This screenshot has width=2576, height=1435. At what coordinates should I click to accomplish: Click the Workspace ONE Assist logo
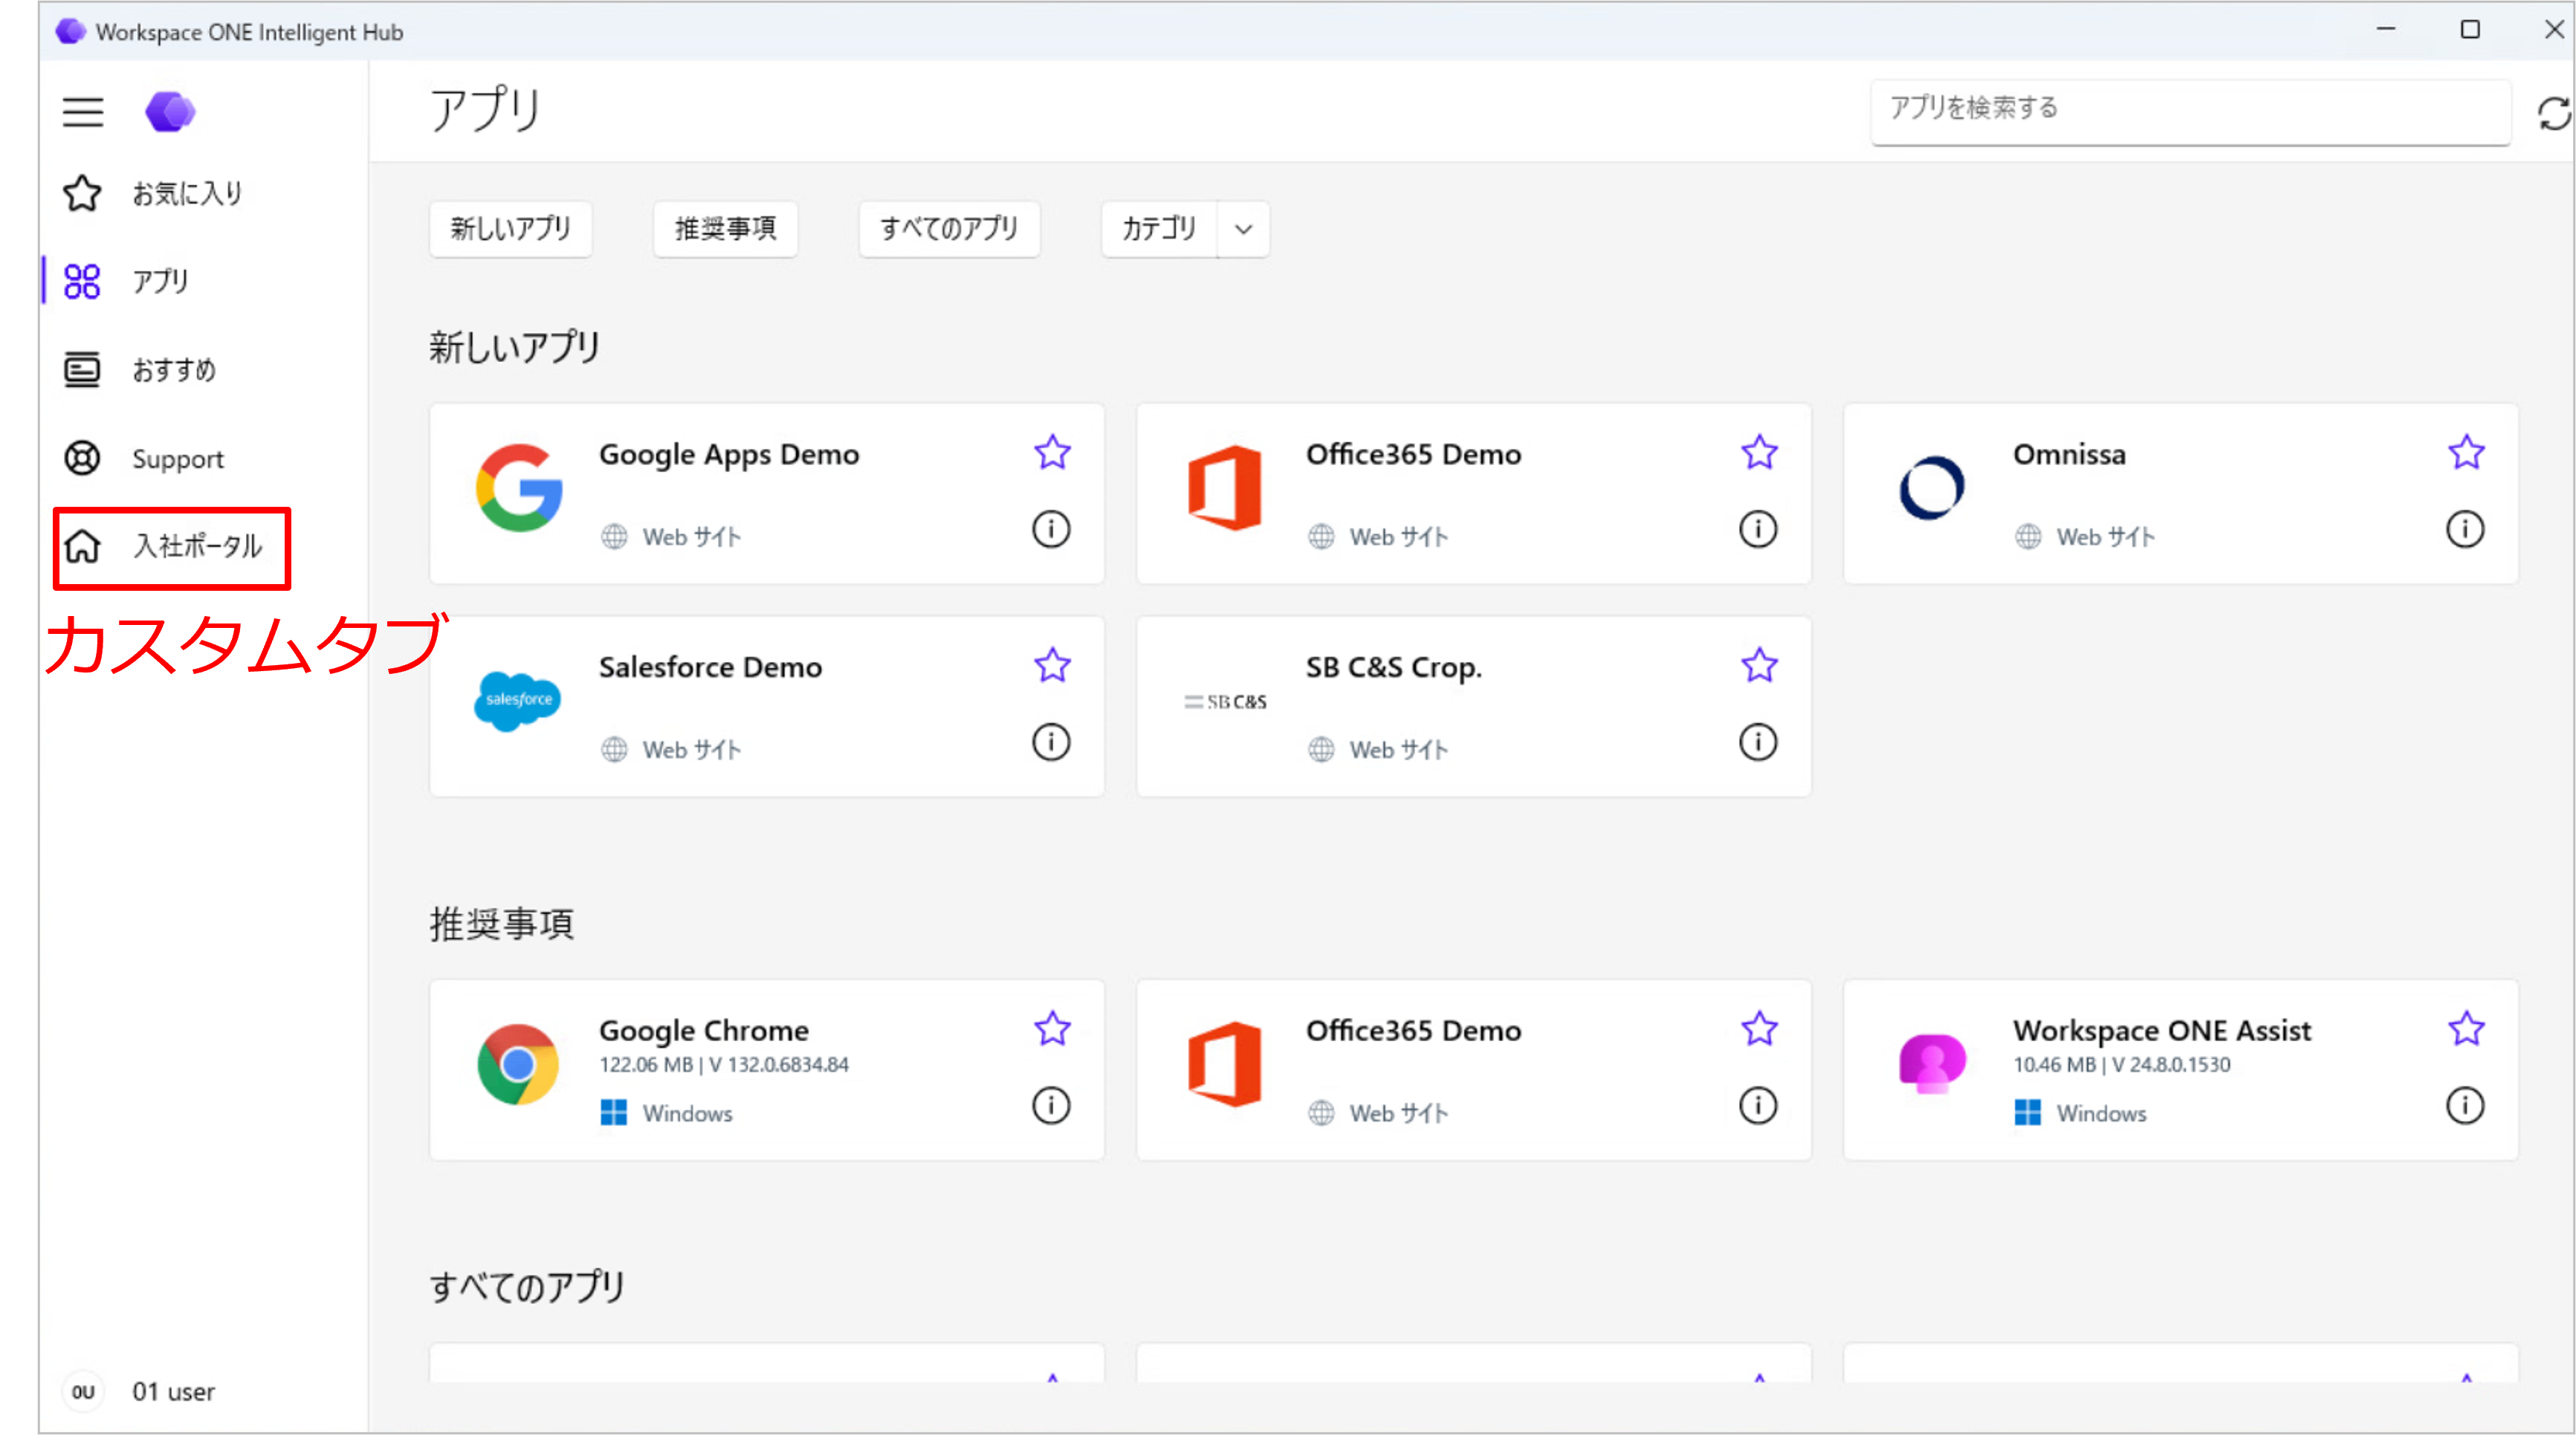tap(1931, 1064)
